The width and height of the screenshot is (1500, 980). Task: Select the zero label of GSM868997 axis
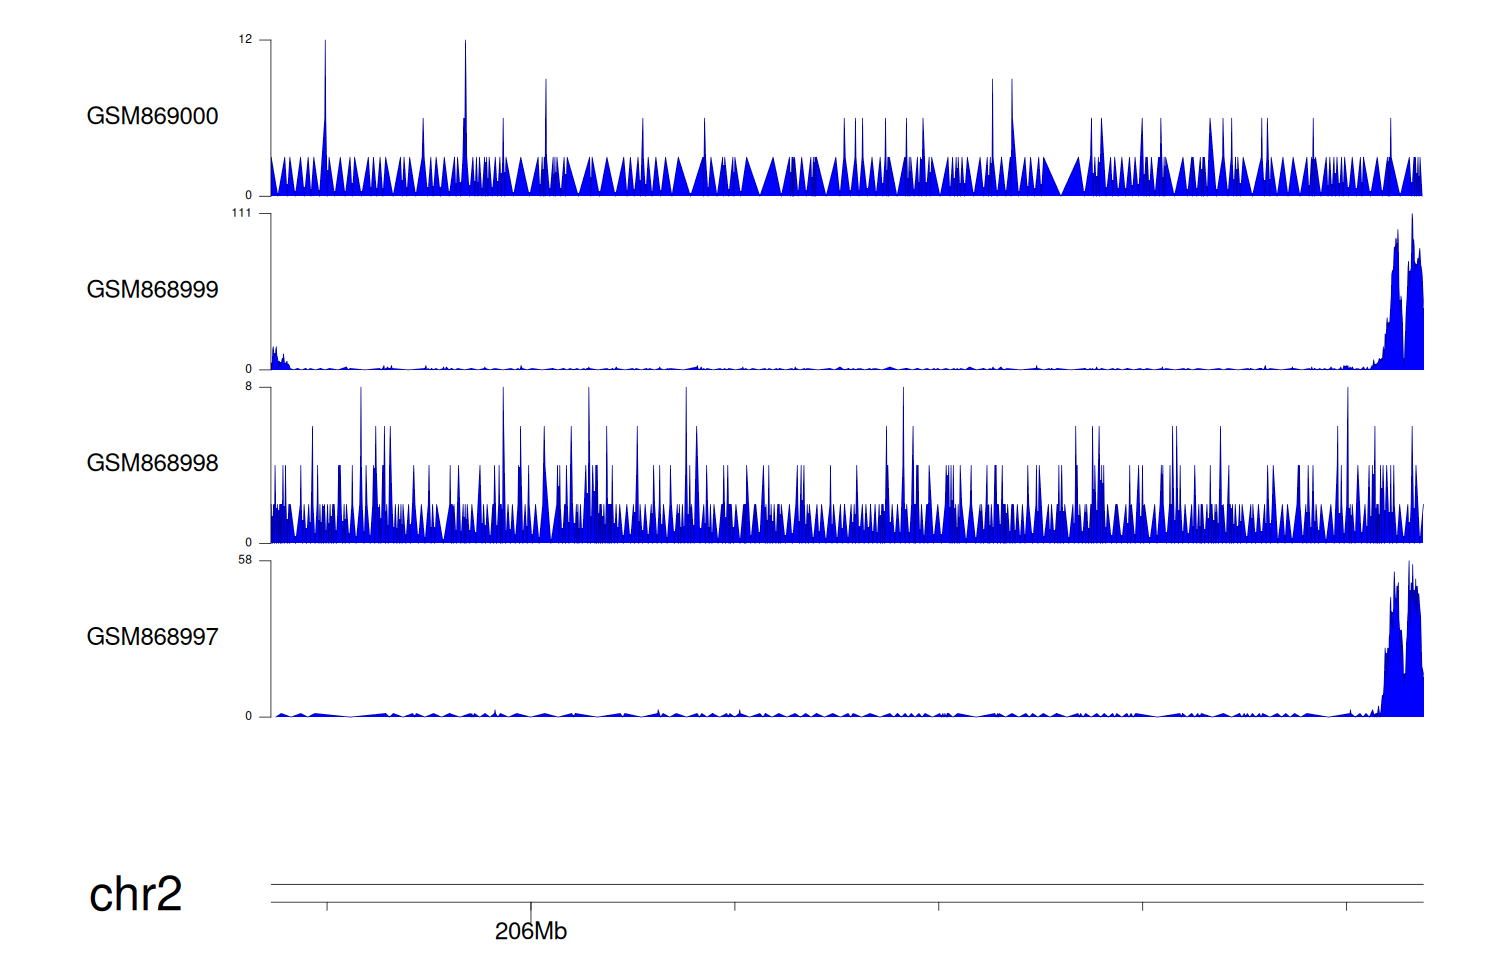(x=248, y=716)
